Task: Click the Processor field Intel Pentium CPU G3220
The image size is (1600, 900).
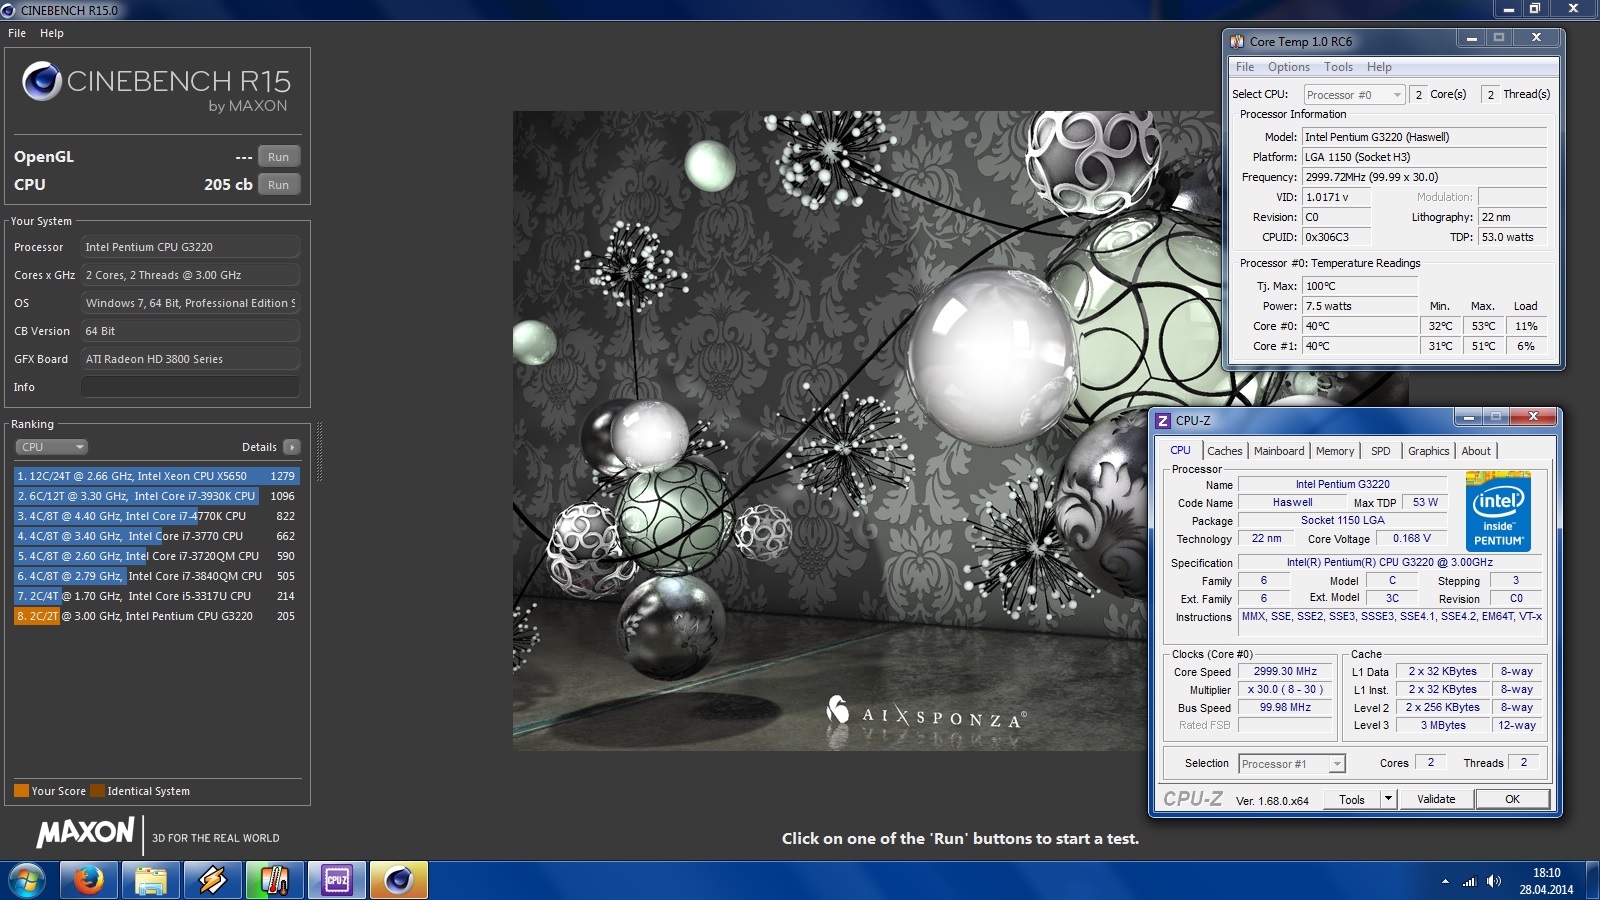Action: tap(190, 247)
